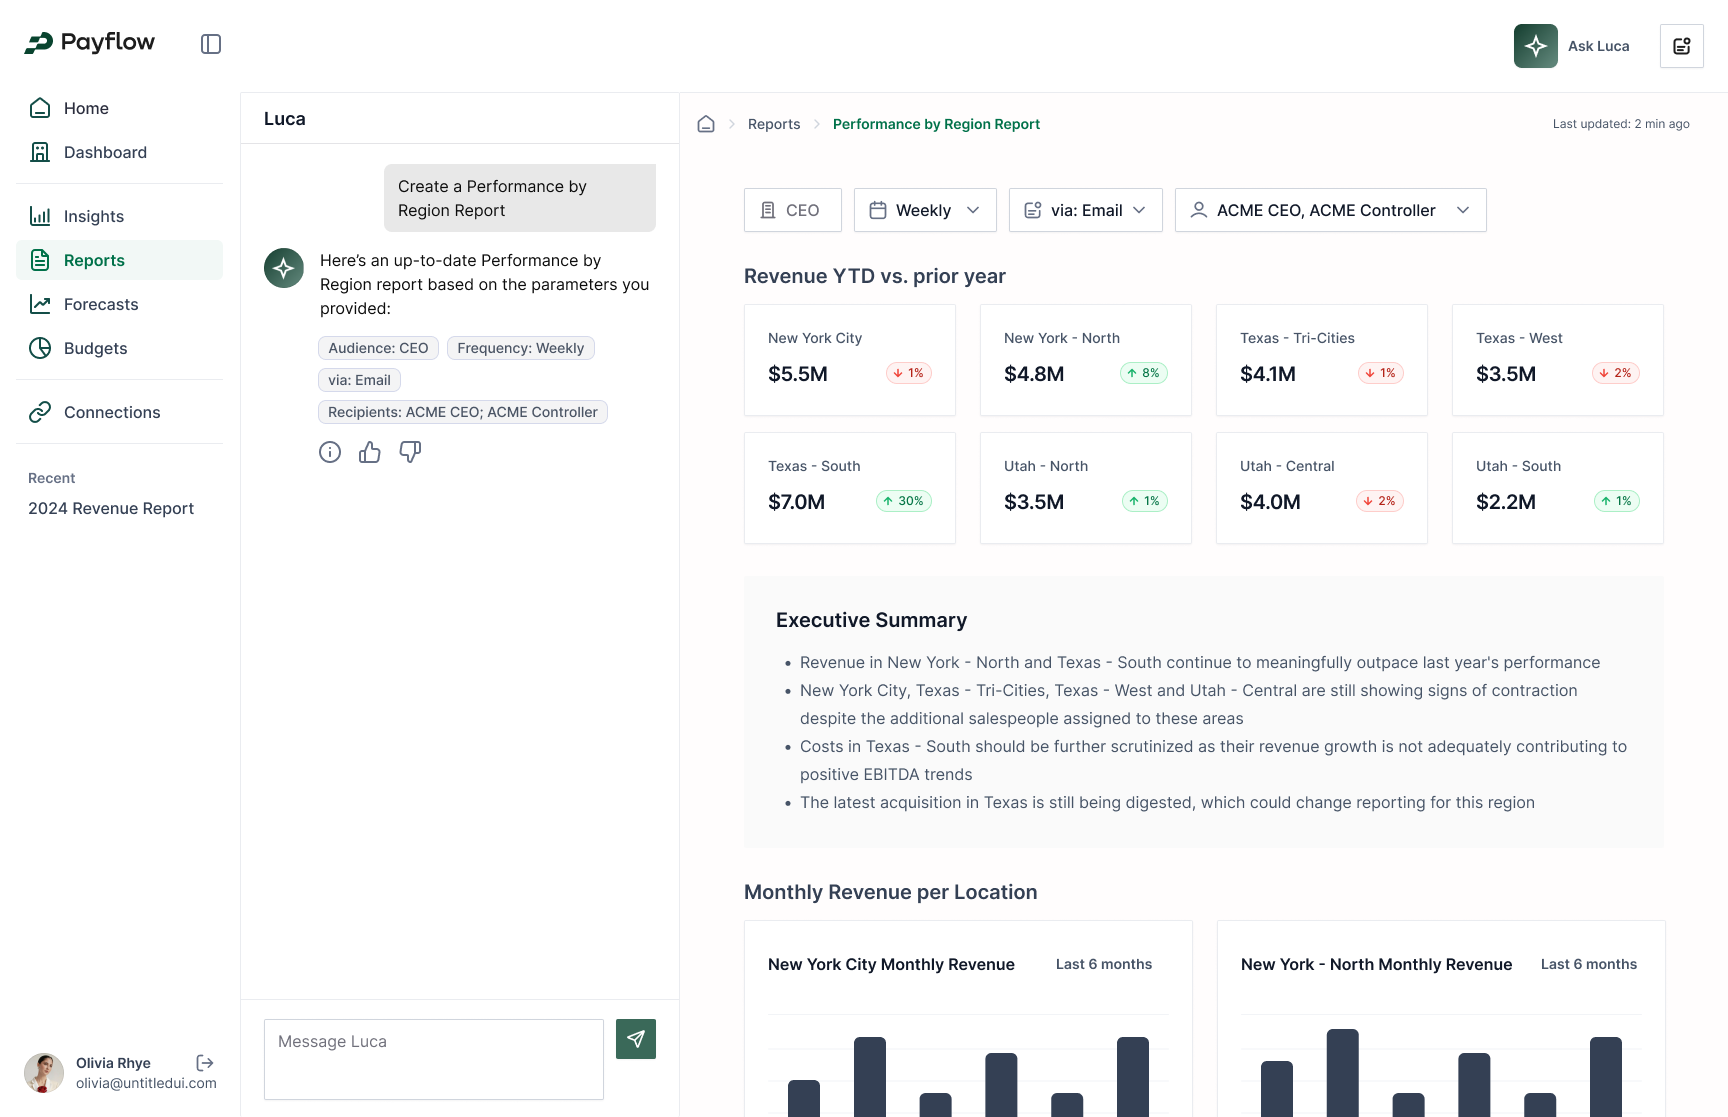The image size is (1728, 1117).
Task: Click the CEO audience selector
Action: tap(792, 210)
